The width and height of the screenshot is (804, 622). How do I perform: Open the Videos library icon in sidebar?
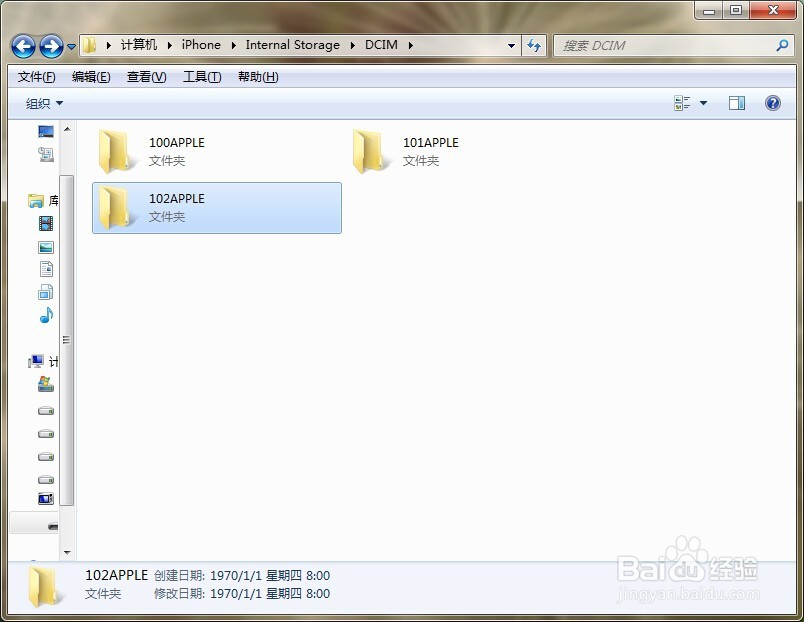(x=46, y=224)
